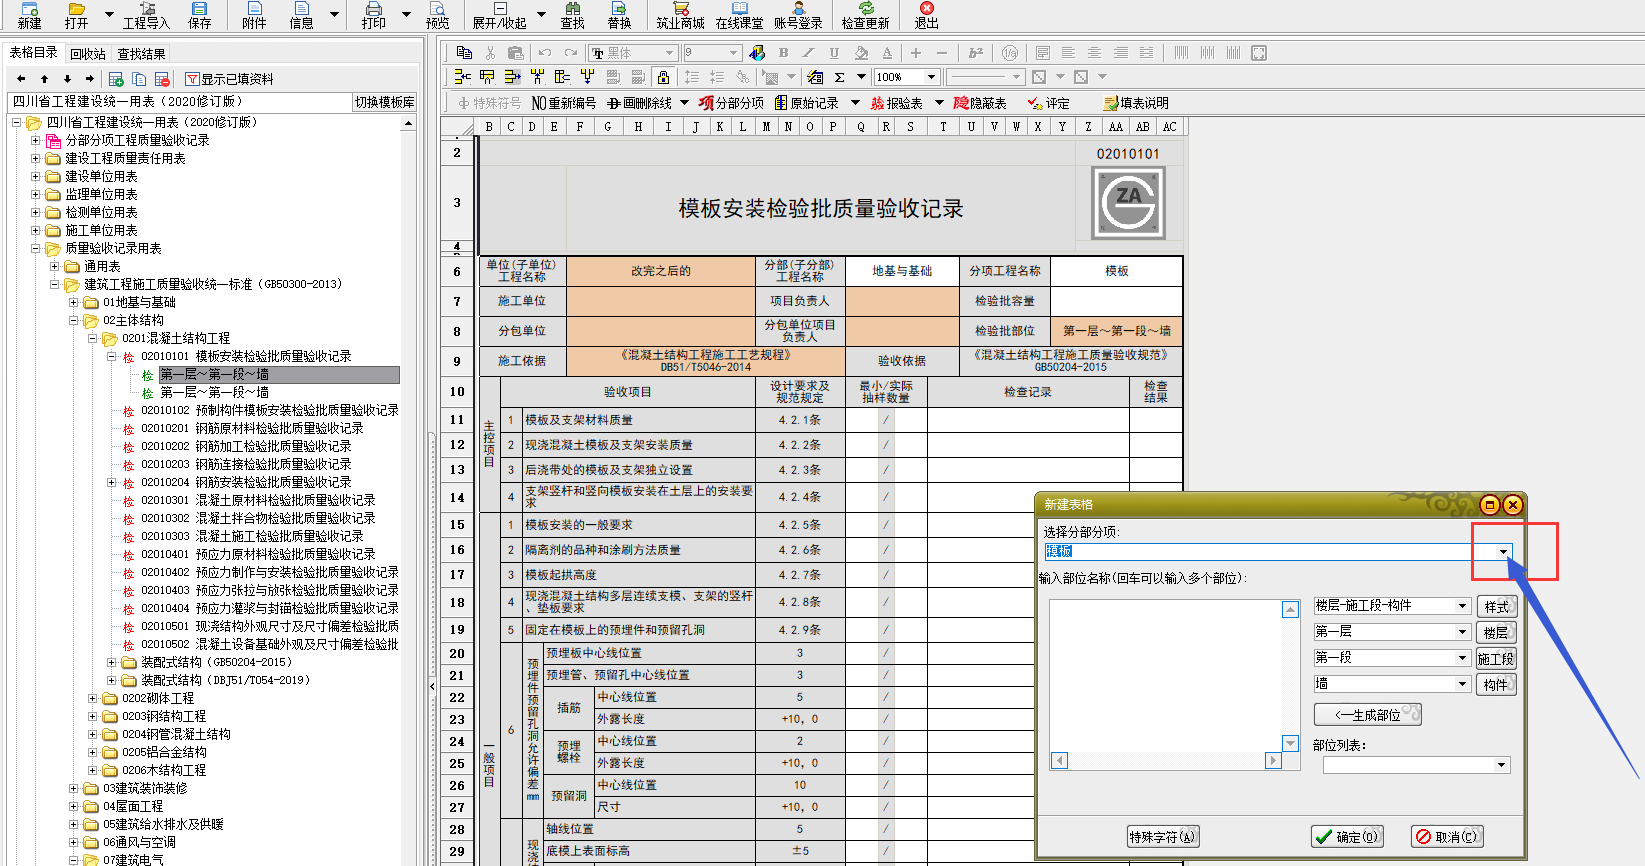
Task: Click the red 退出 exit icon
Action: 926,9
